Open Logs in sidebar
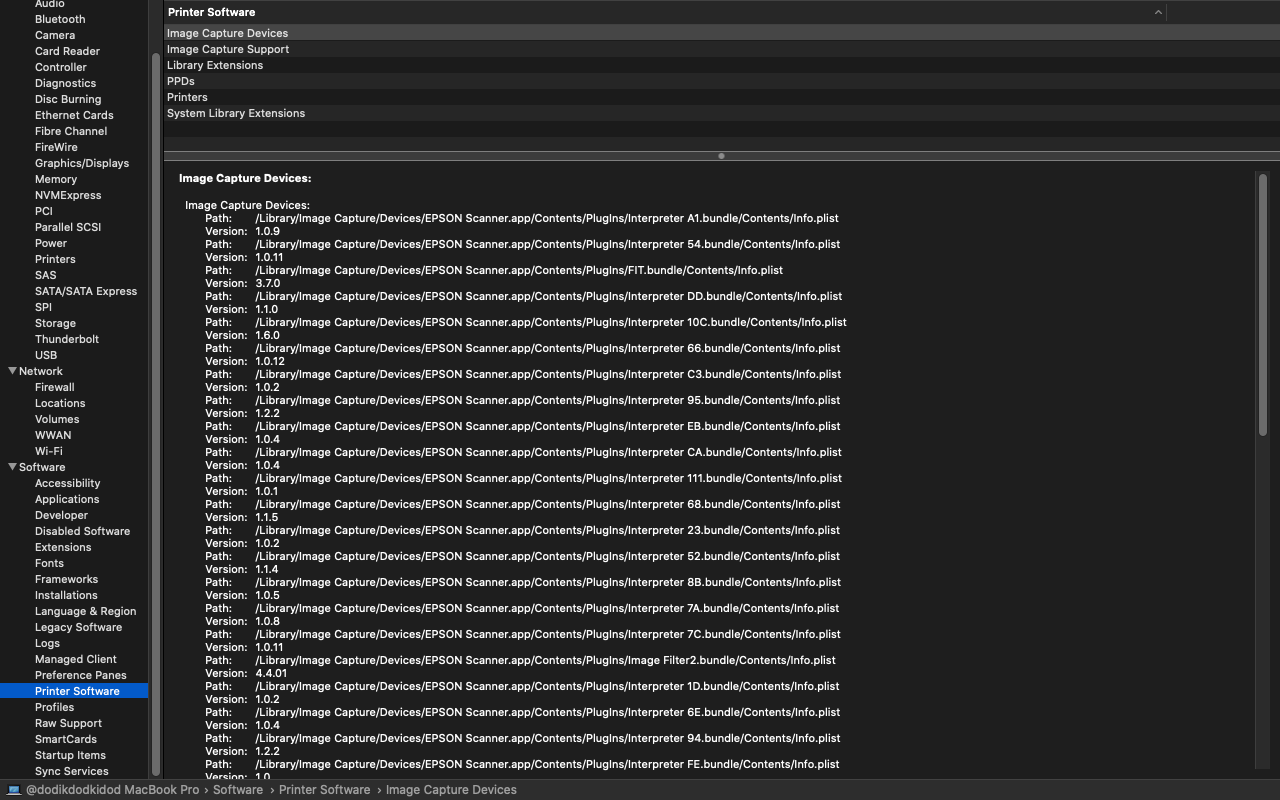 coord(47,643)
